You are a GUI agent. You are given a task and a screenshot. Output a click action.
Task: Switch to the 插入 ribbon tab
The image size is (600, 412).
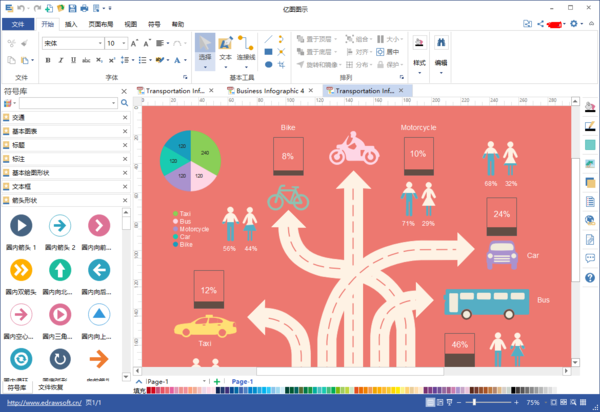[x=71, y=24]
